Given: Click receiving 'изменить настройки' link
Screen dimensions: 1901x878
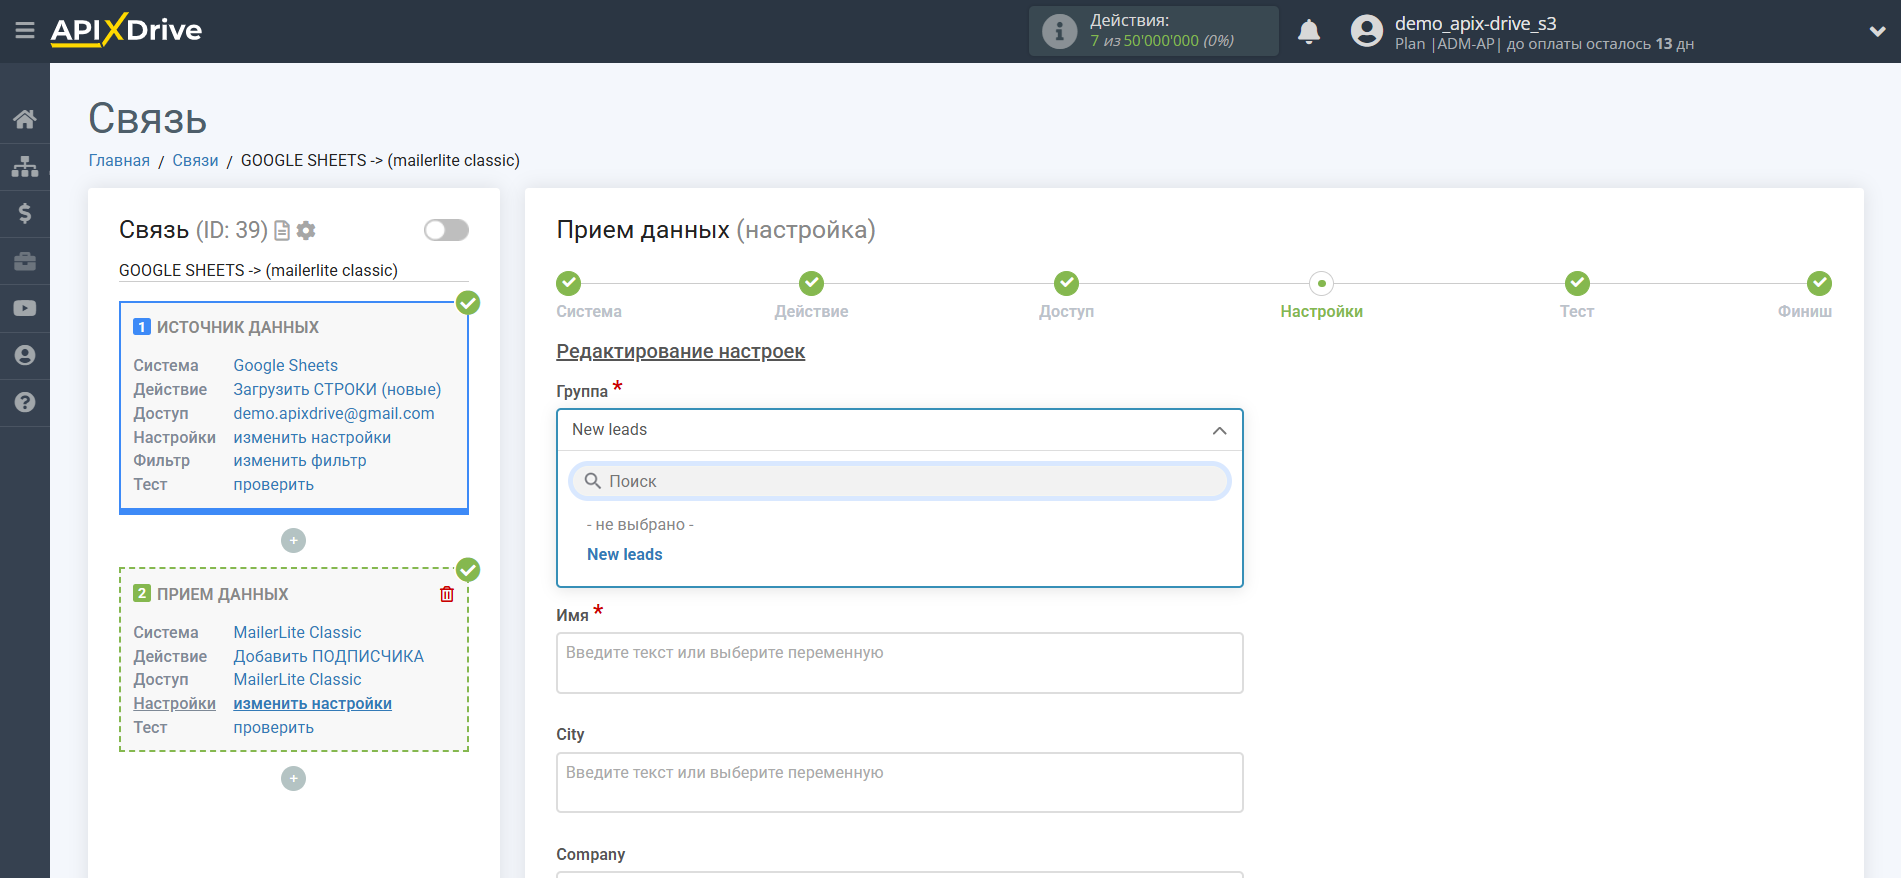Looking at the screenshot, I should [x=313, y=704].
